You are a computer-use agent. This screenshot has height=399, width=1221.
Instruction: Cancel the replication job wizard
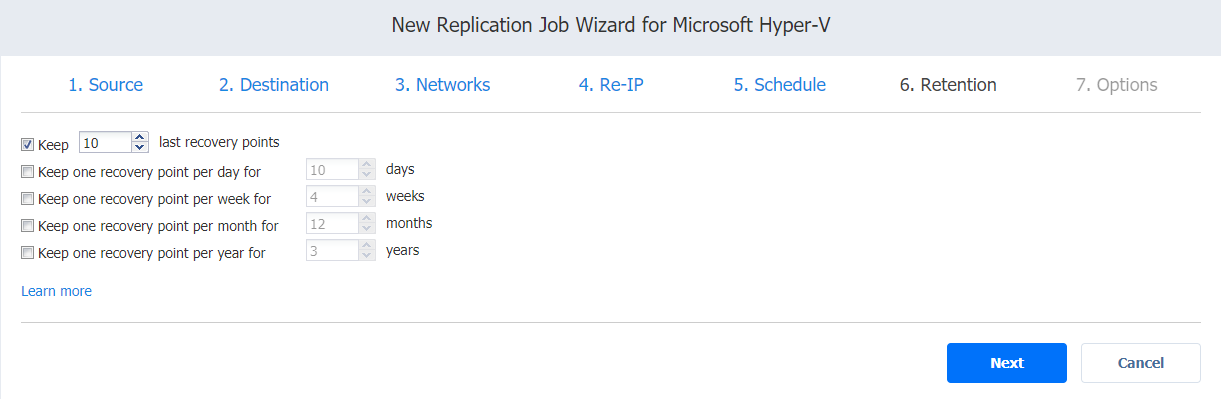coord(1141,363)
